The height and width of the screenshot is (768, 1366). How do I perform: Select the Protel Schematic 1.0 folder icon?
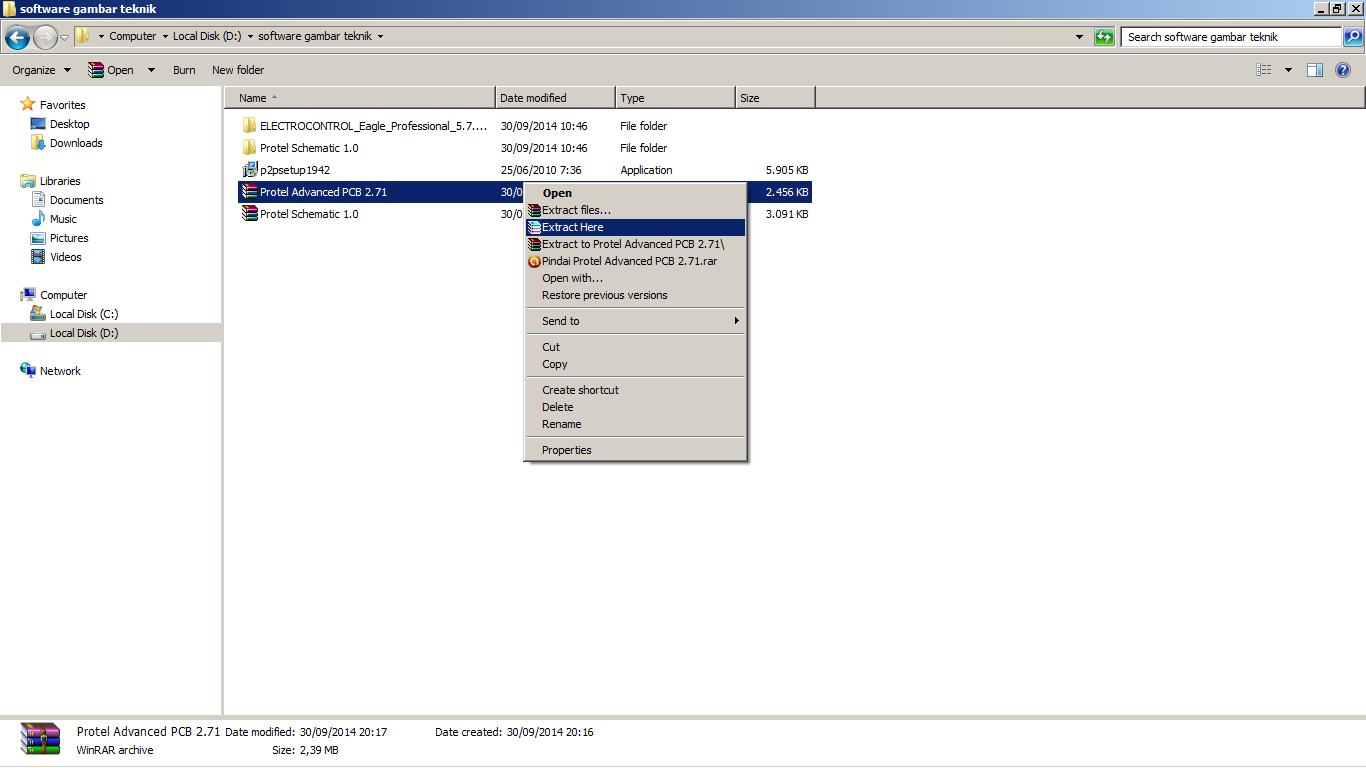click(x=250, y=148)
